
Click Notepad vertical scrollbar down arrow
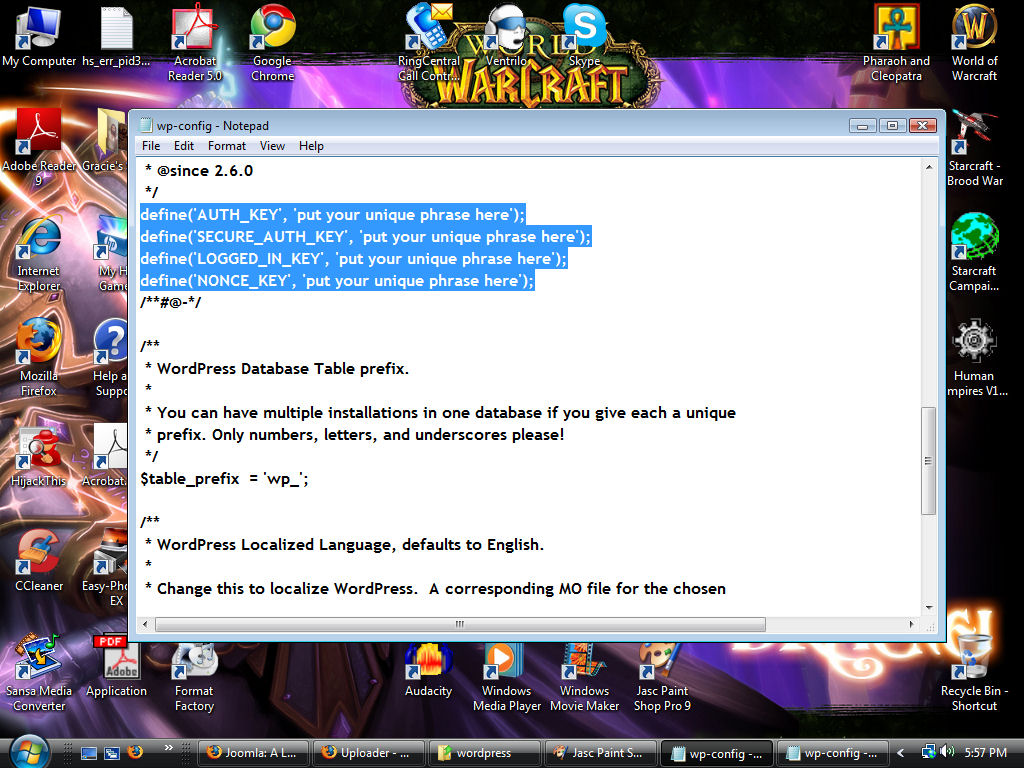929,608
